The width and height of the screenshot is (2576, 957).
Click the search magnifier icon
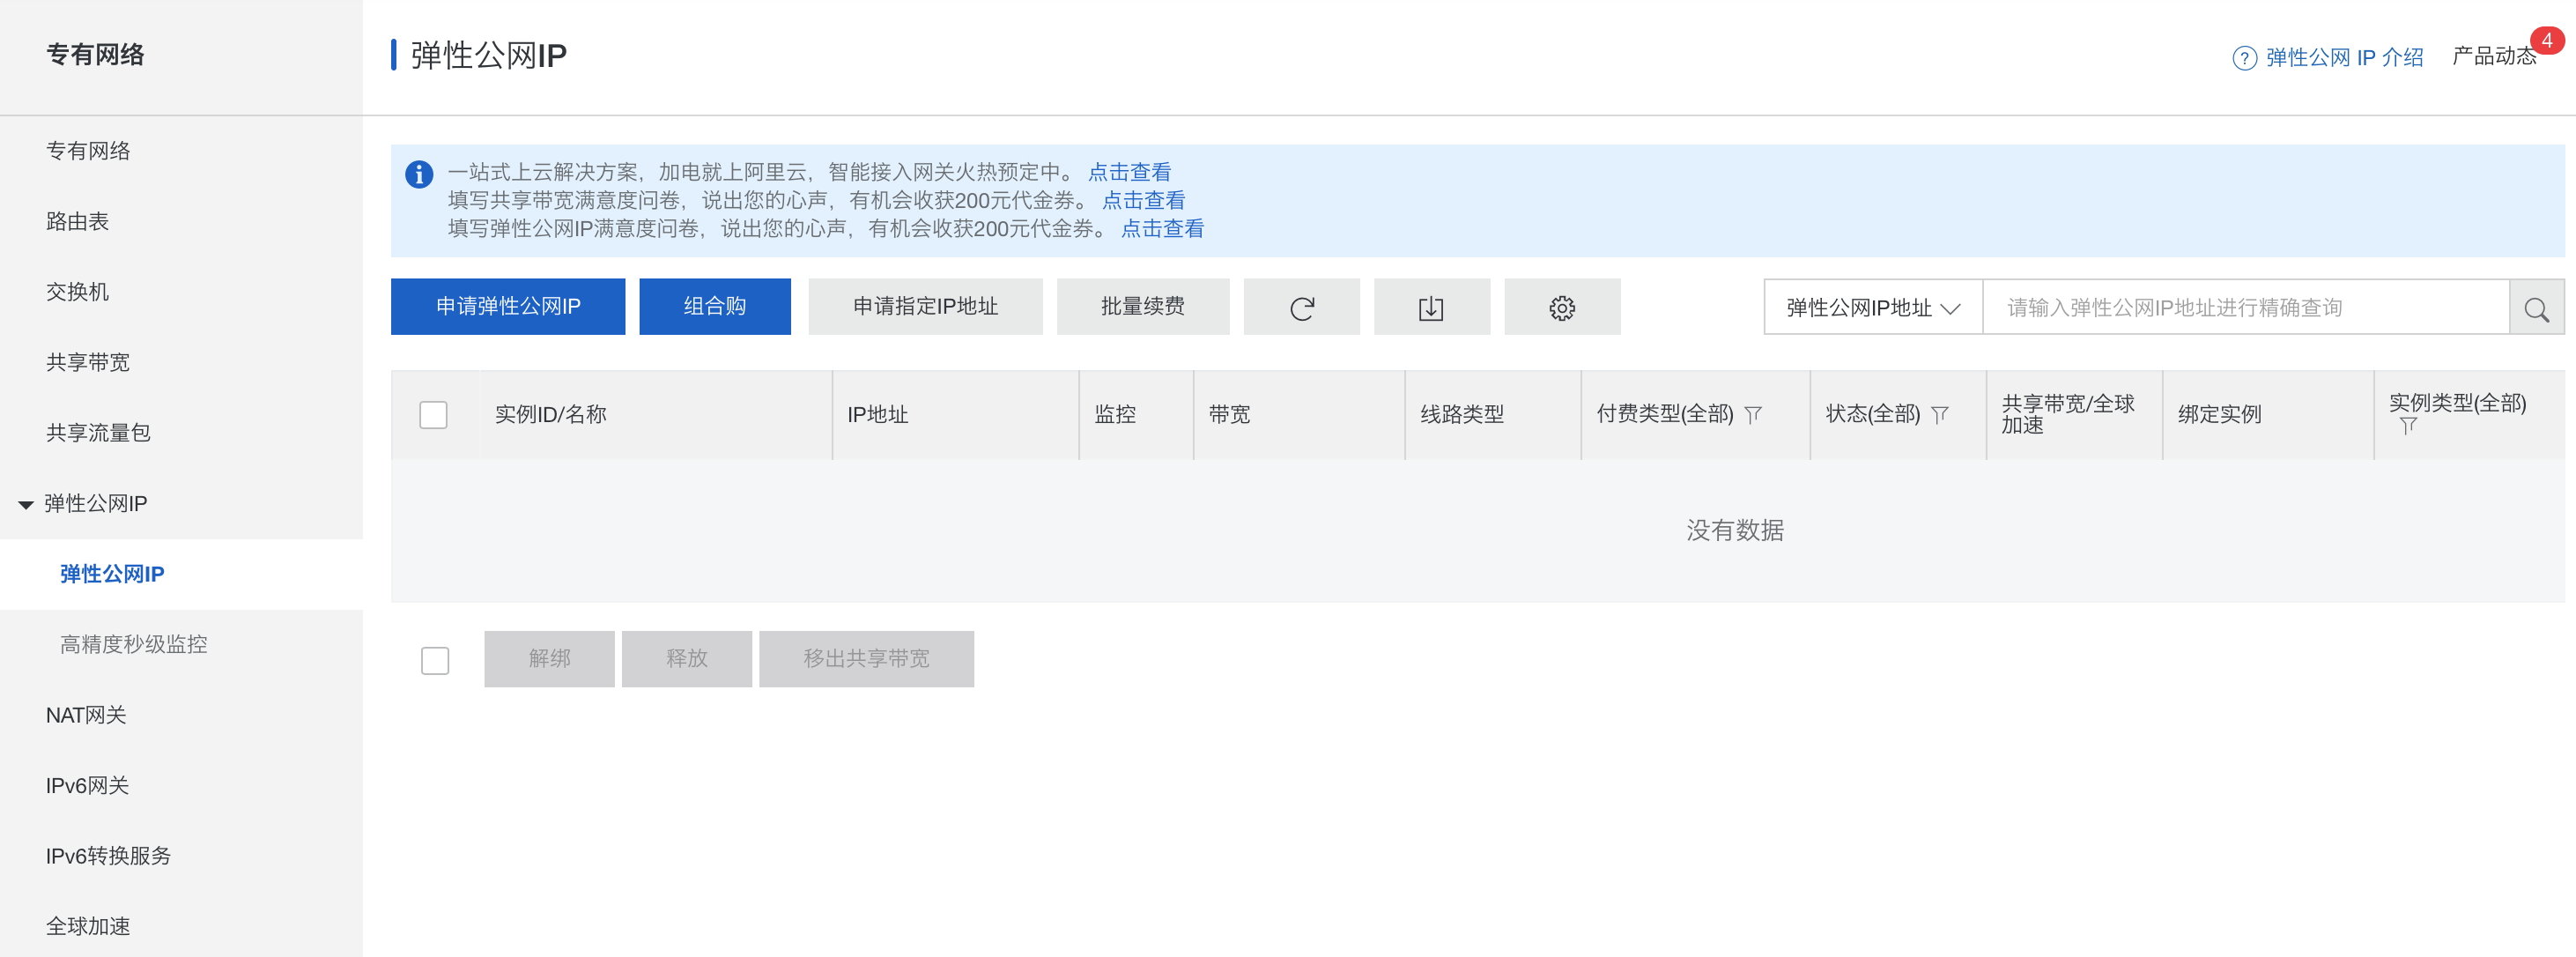click(x=2536, y=308)
